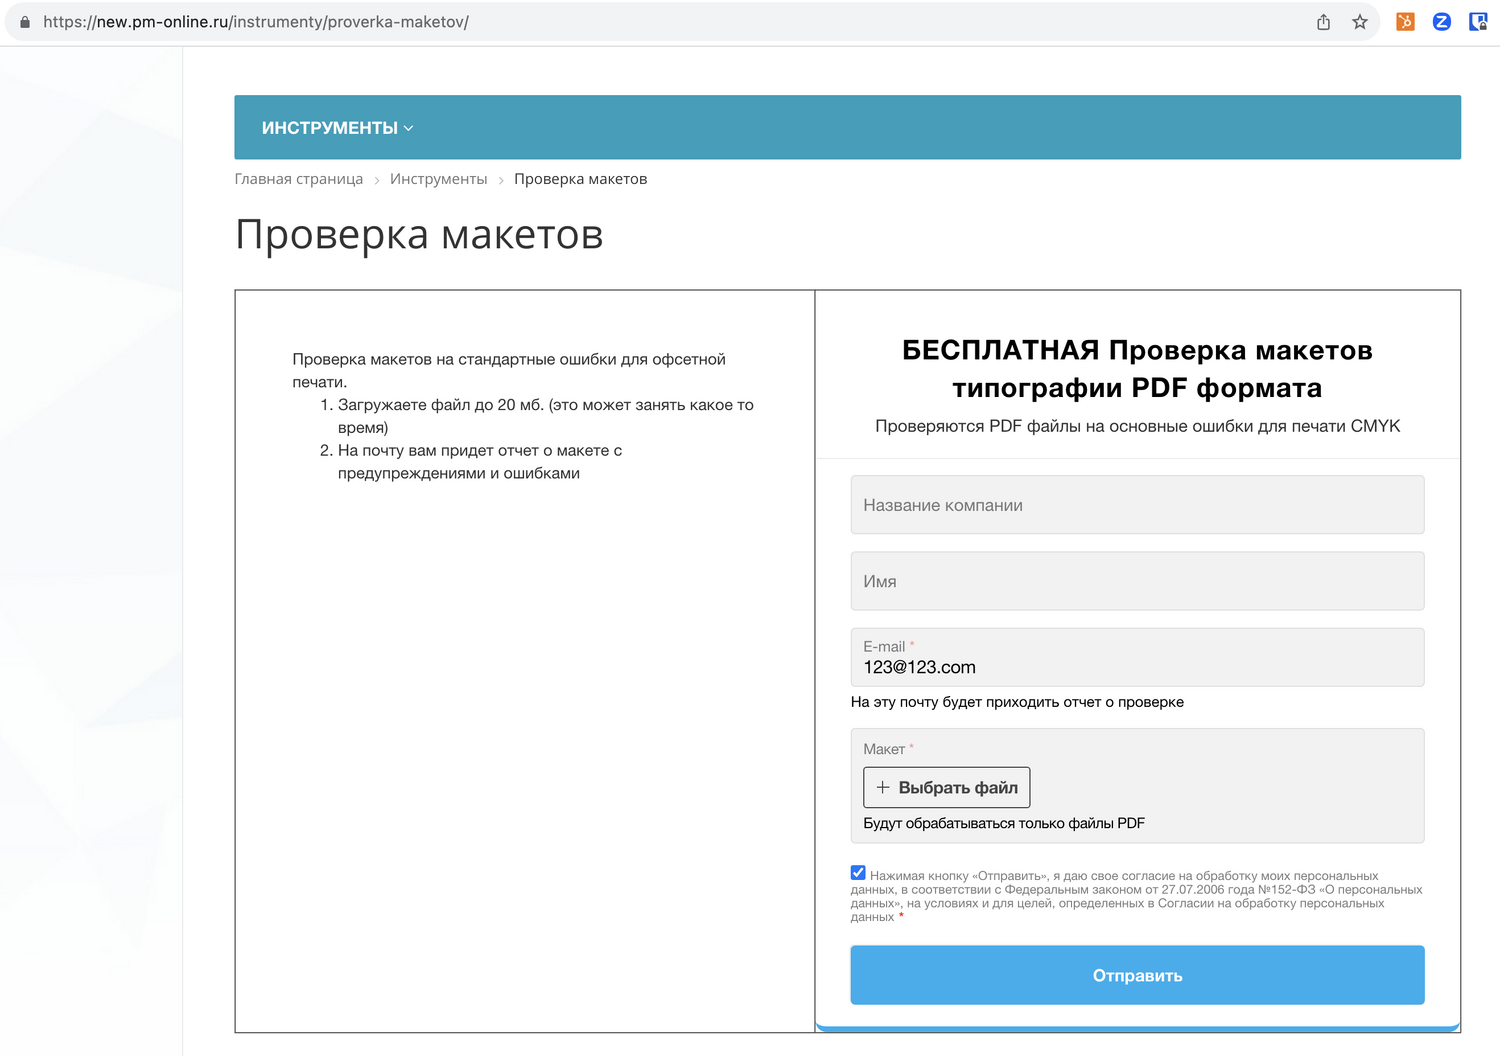This screenshot has height=1056, width=1500.
Task: Open the blue shield extension icon
Action: point(1478,21)
